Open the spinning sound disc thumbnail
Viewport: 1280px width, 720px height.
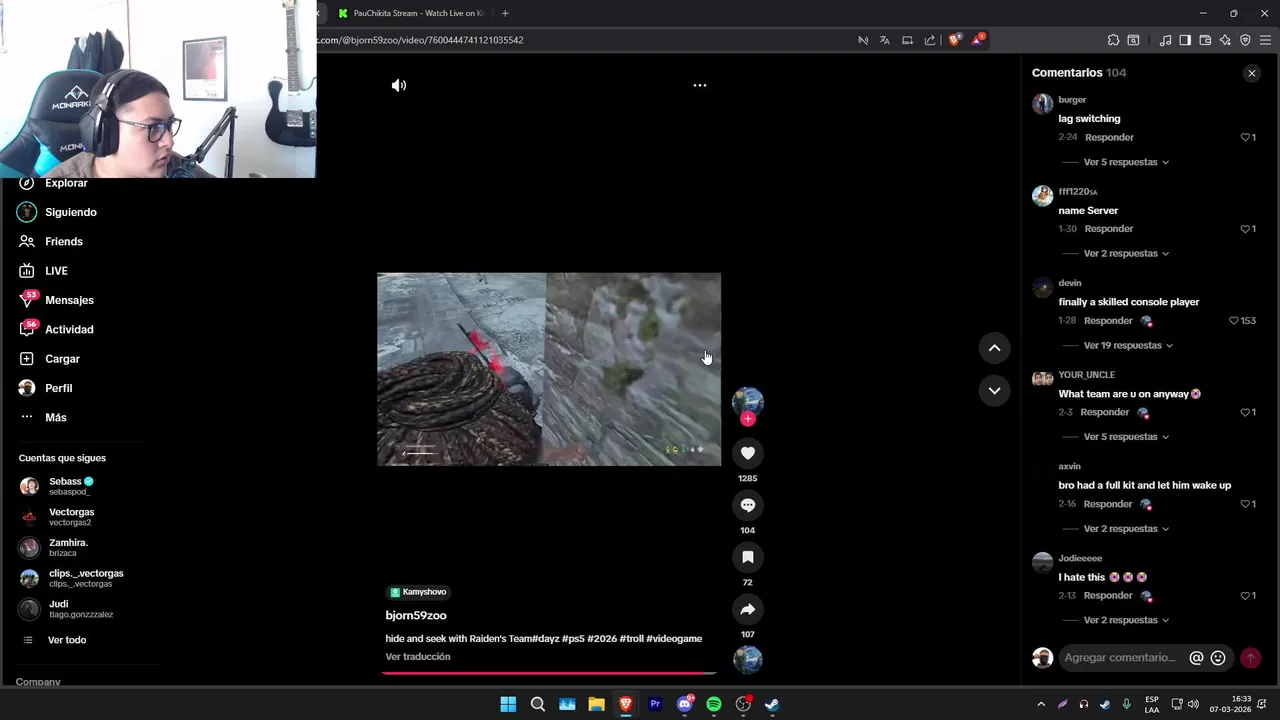[748, 660]
